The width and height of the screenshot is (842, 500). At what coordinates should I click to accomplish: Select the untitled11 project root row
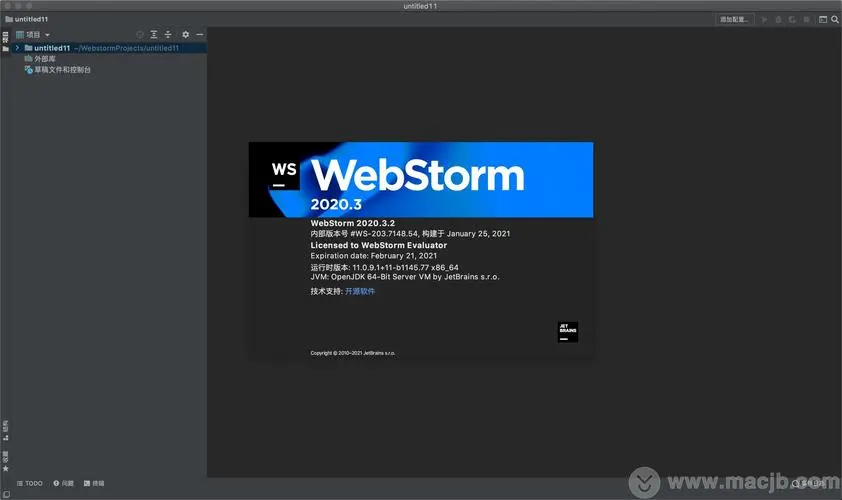tap(108, 48)
